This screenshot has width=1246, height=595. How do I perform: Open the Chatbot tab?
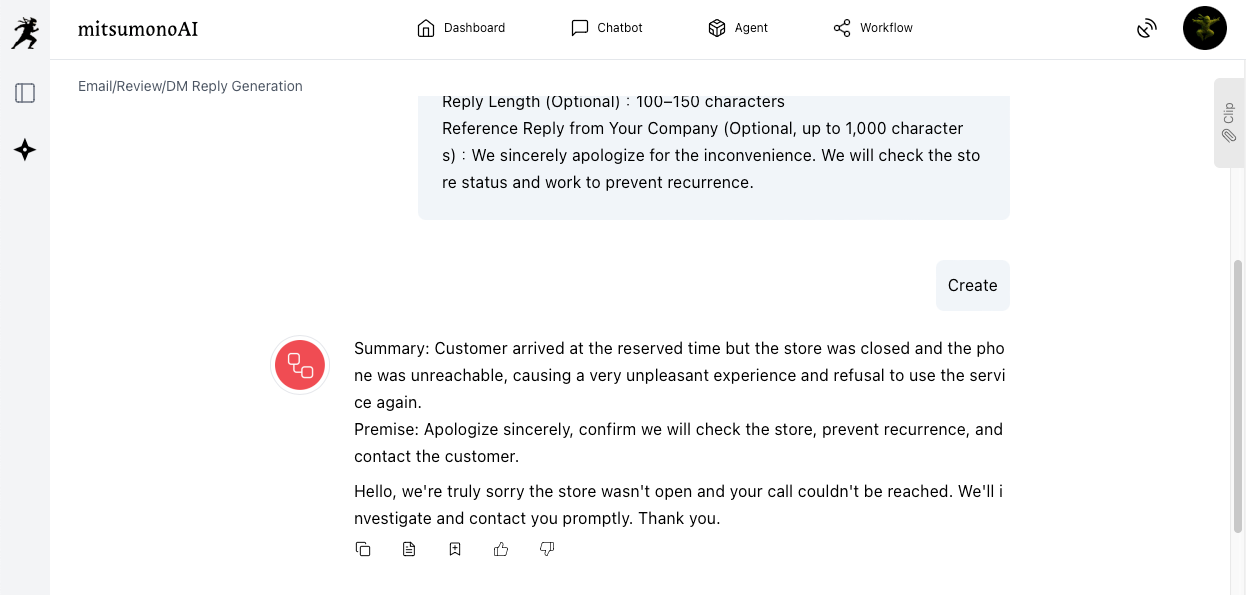[x=607, y=28]
